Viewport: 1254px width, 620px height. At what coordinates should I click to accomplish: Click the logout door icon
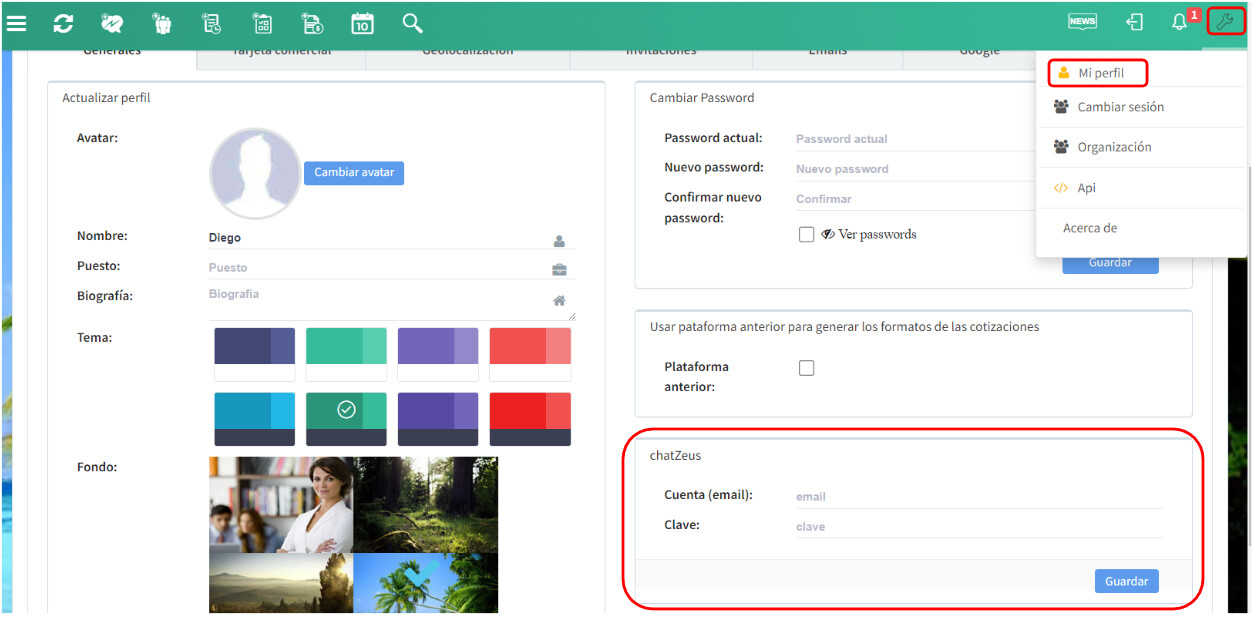coord(1134,22)
